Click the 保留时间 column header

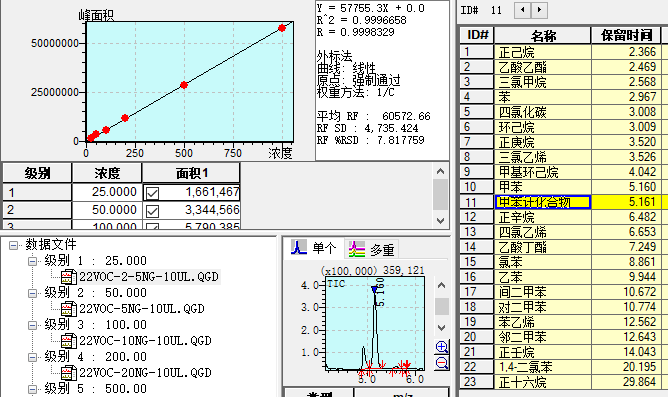pyautogui.click(x=626, y=35)
